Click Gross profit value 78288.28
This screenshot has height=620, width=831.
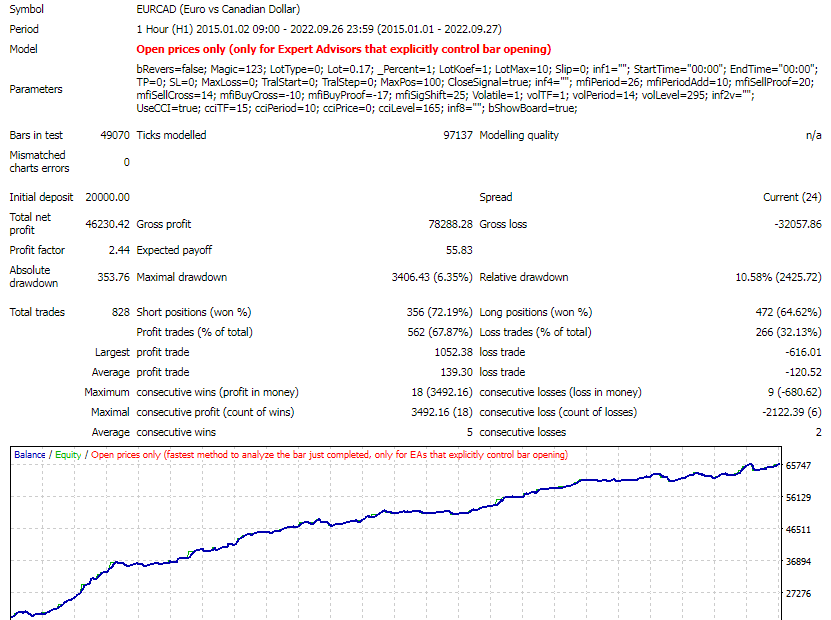coord(450,224)
